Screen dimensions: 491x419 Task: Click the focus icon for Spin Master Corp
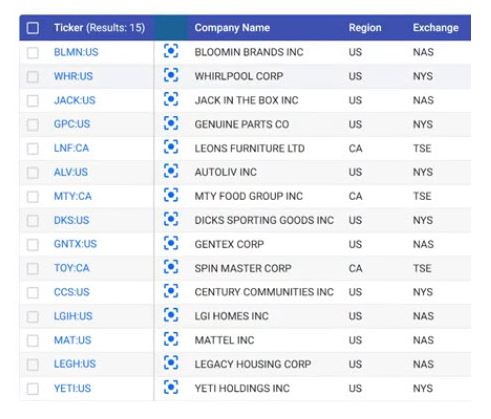tap(171, 267)
